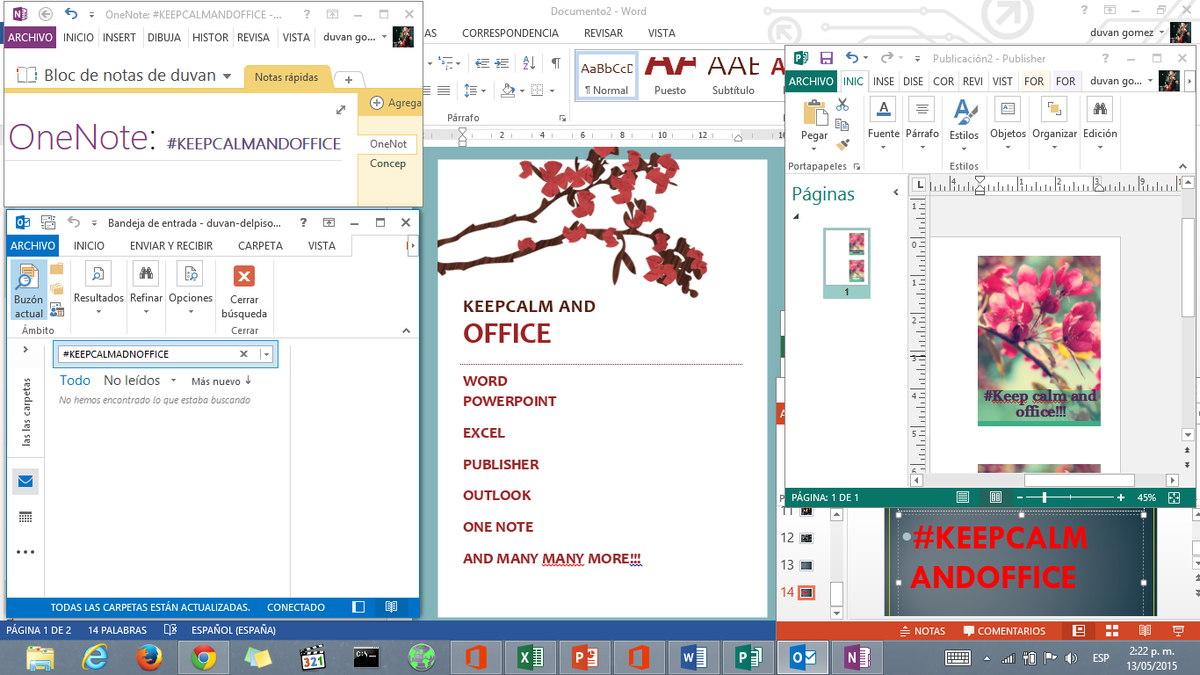
Task: Open the CARPETA tab in Outlook
Action: point(260,246)
